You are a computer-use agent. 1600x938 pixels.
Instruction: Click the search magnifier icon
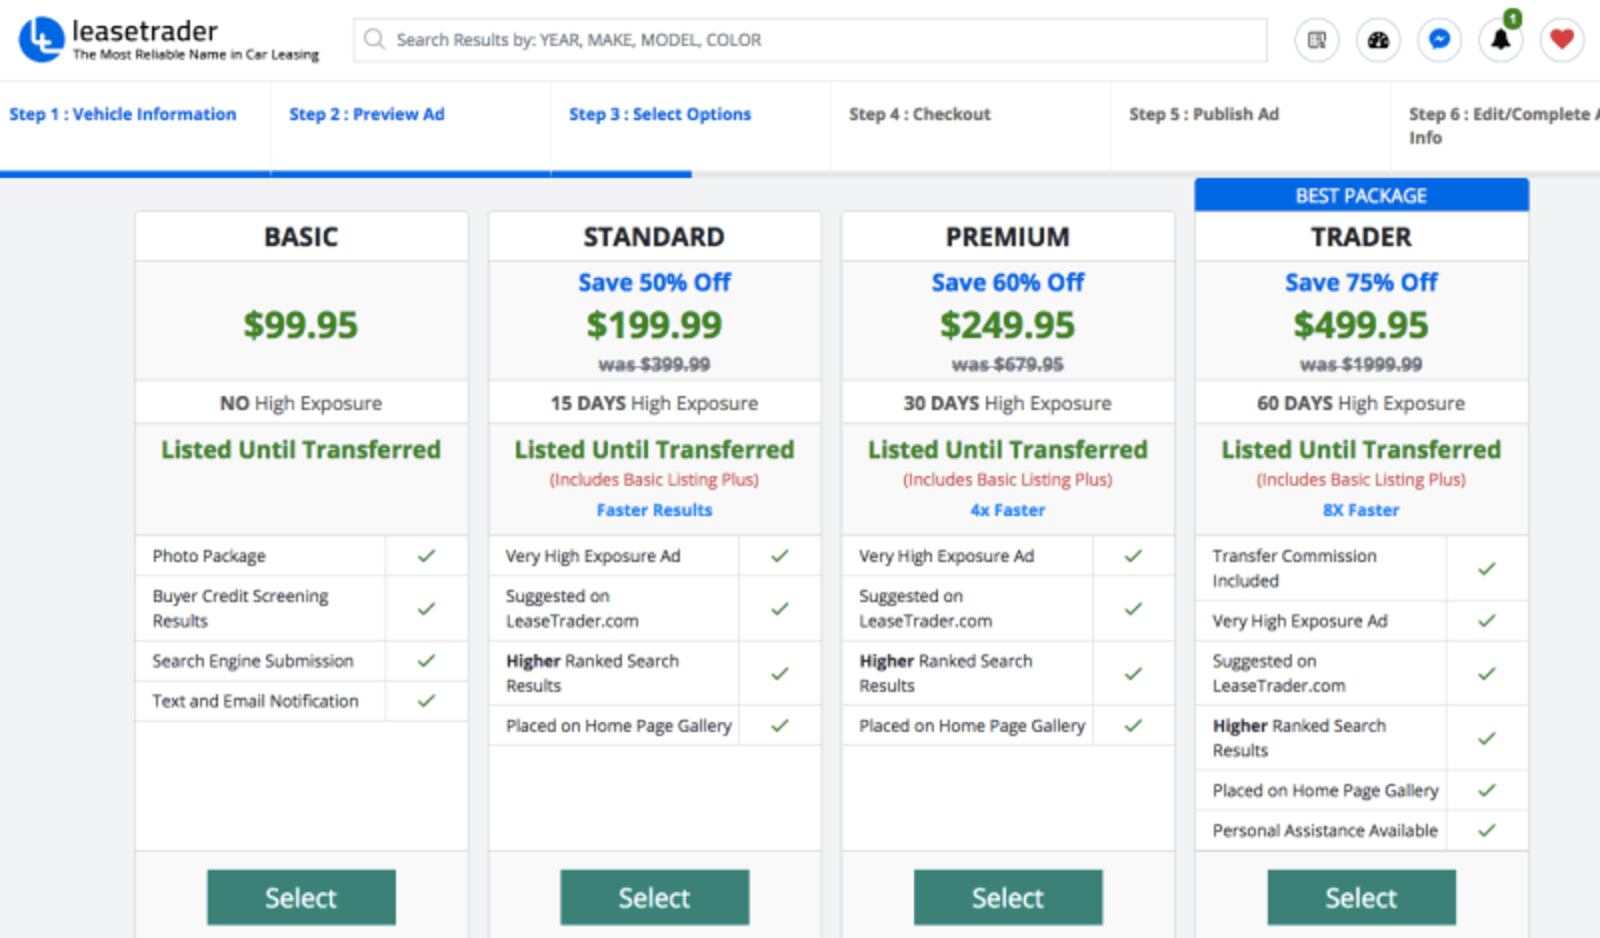(374, 39)
